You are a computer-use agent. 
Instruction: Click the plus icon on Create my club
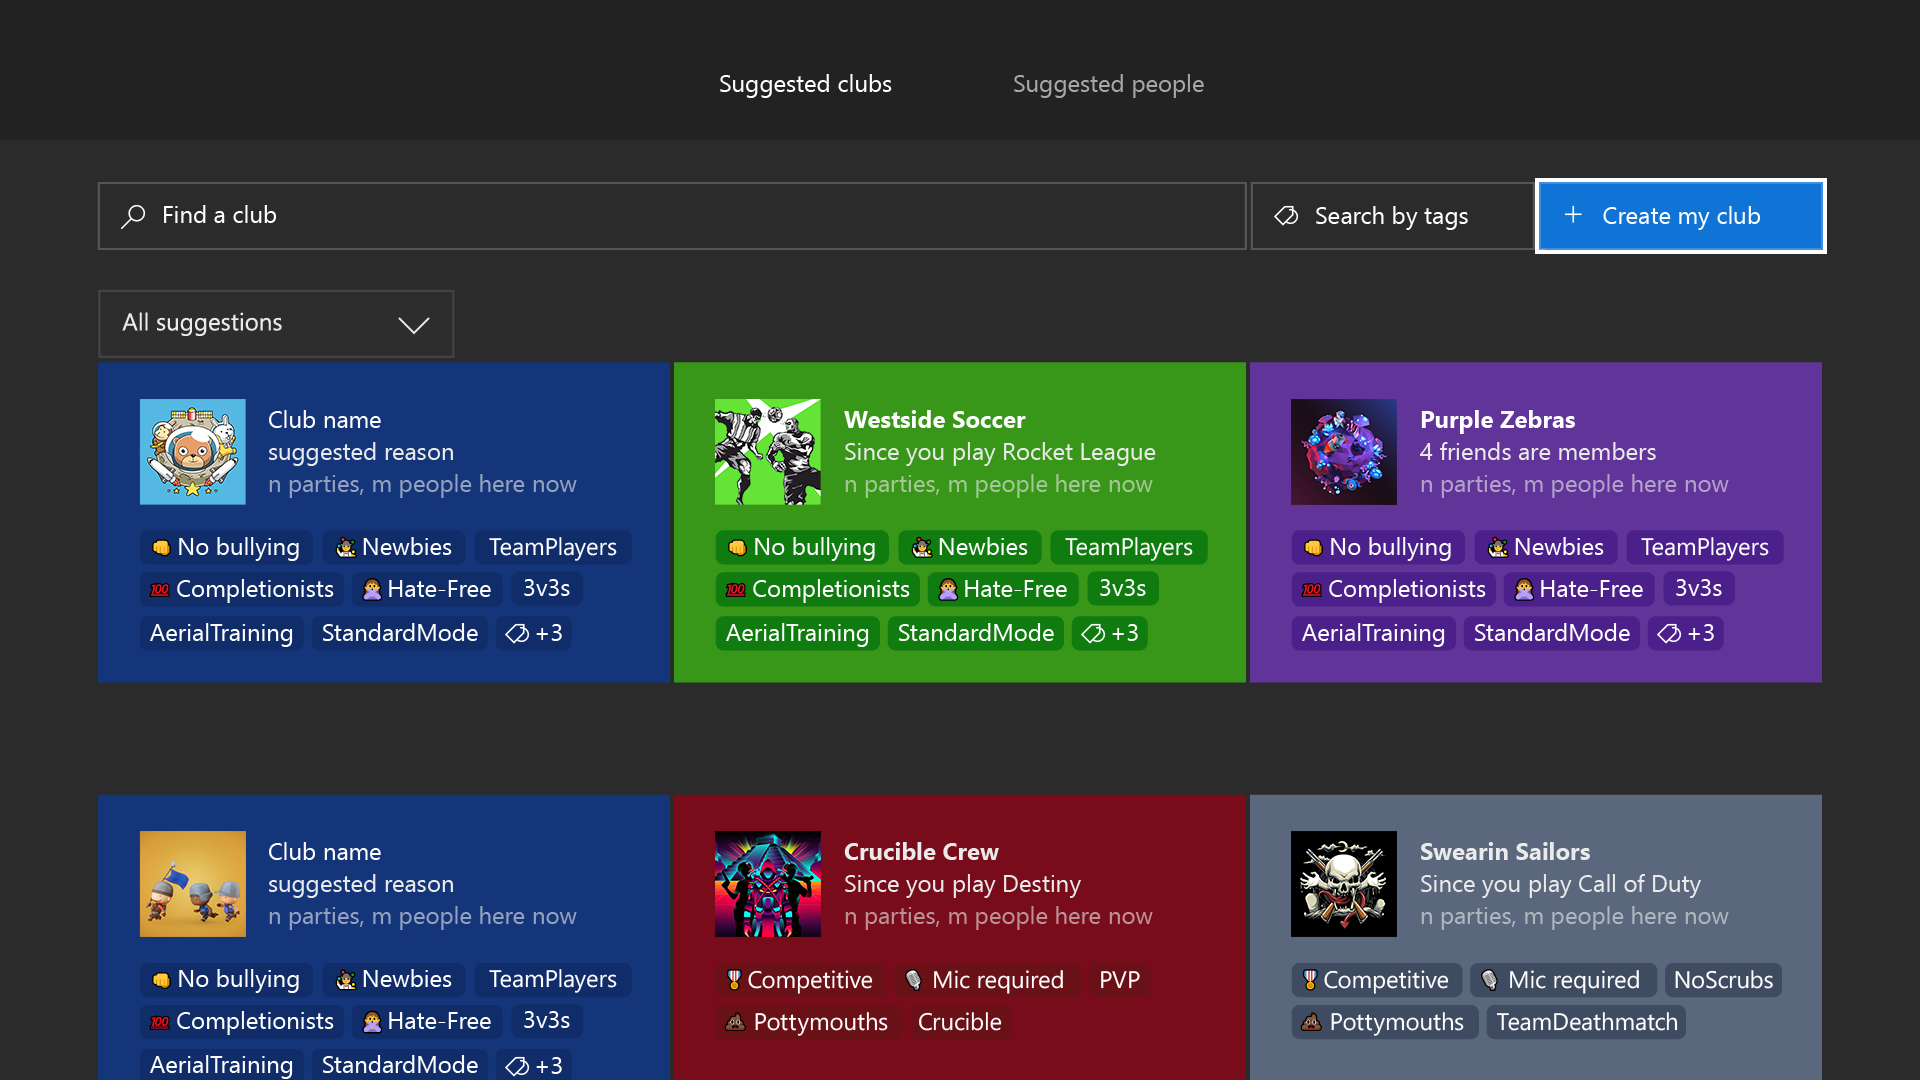1573,215
